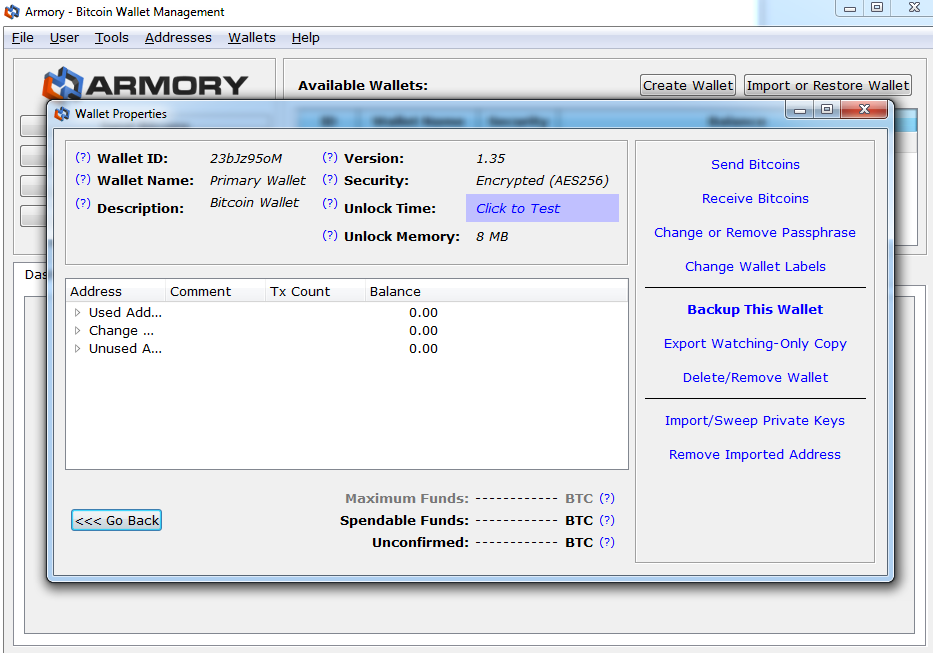Open the Wallets menu

pos(252,38)
